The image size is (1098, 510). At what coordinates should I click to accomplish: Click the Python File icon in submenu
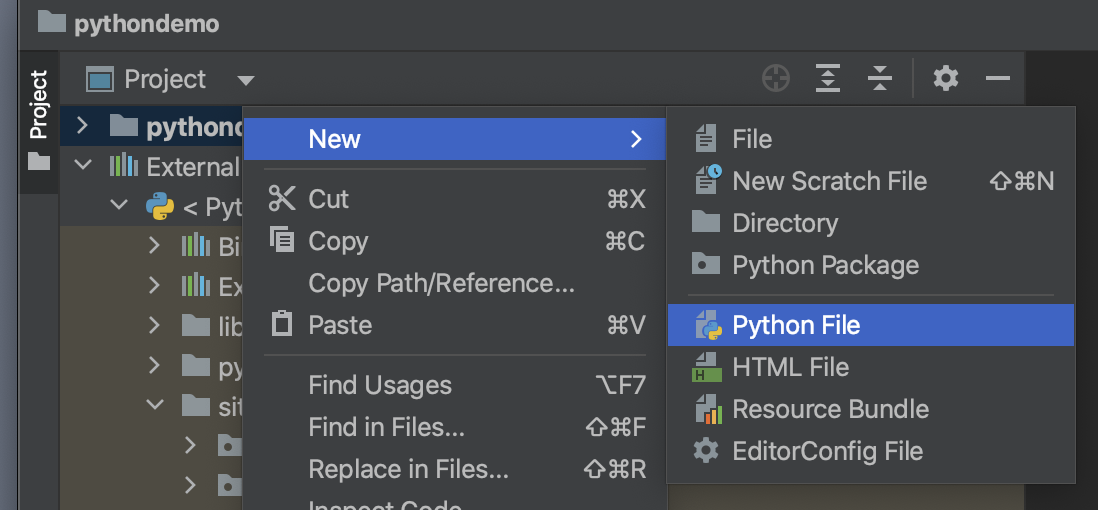coord(708,325)
